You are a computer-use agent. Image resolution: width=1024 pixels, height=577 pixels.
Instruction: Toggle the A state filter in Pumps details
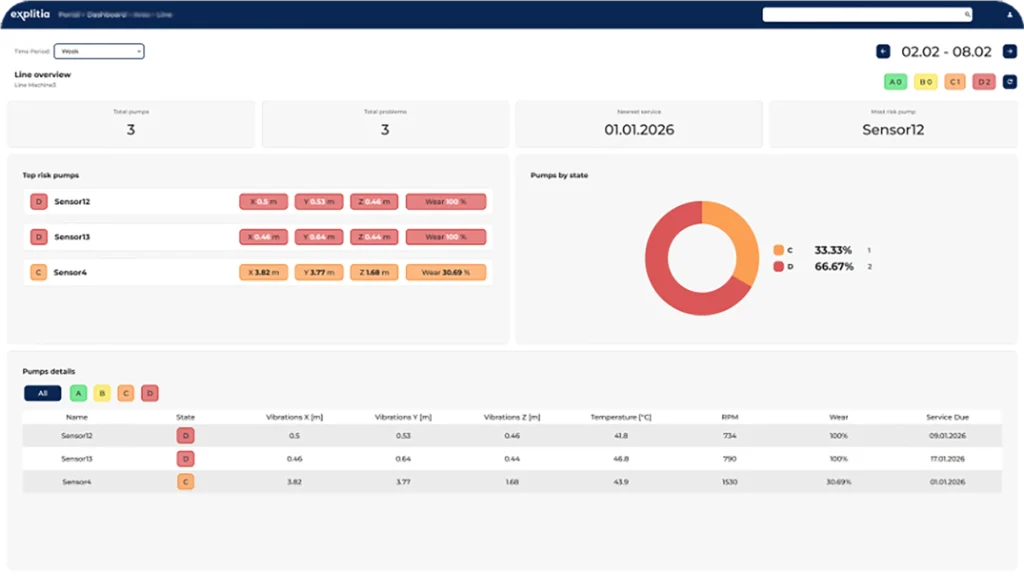click(78, 393)
